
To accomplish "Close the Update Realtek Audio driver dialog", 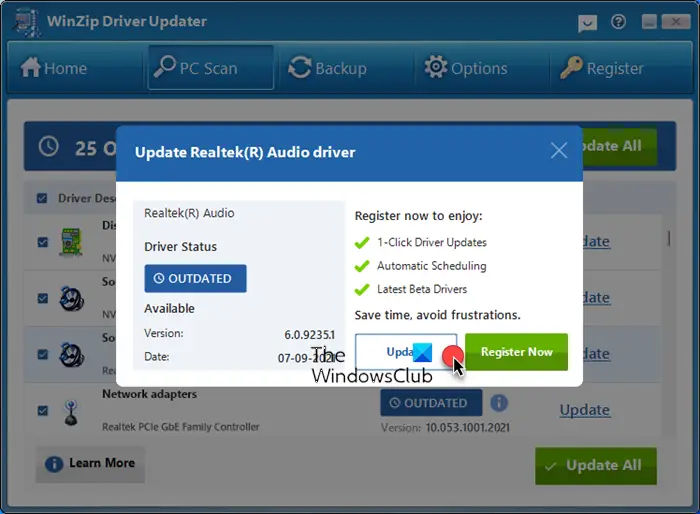I will coord(559,150).
